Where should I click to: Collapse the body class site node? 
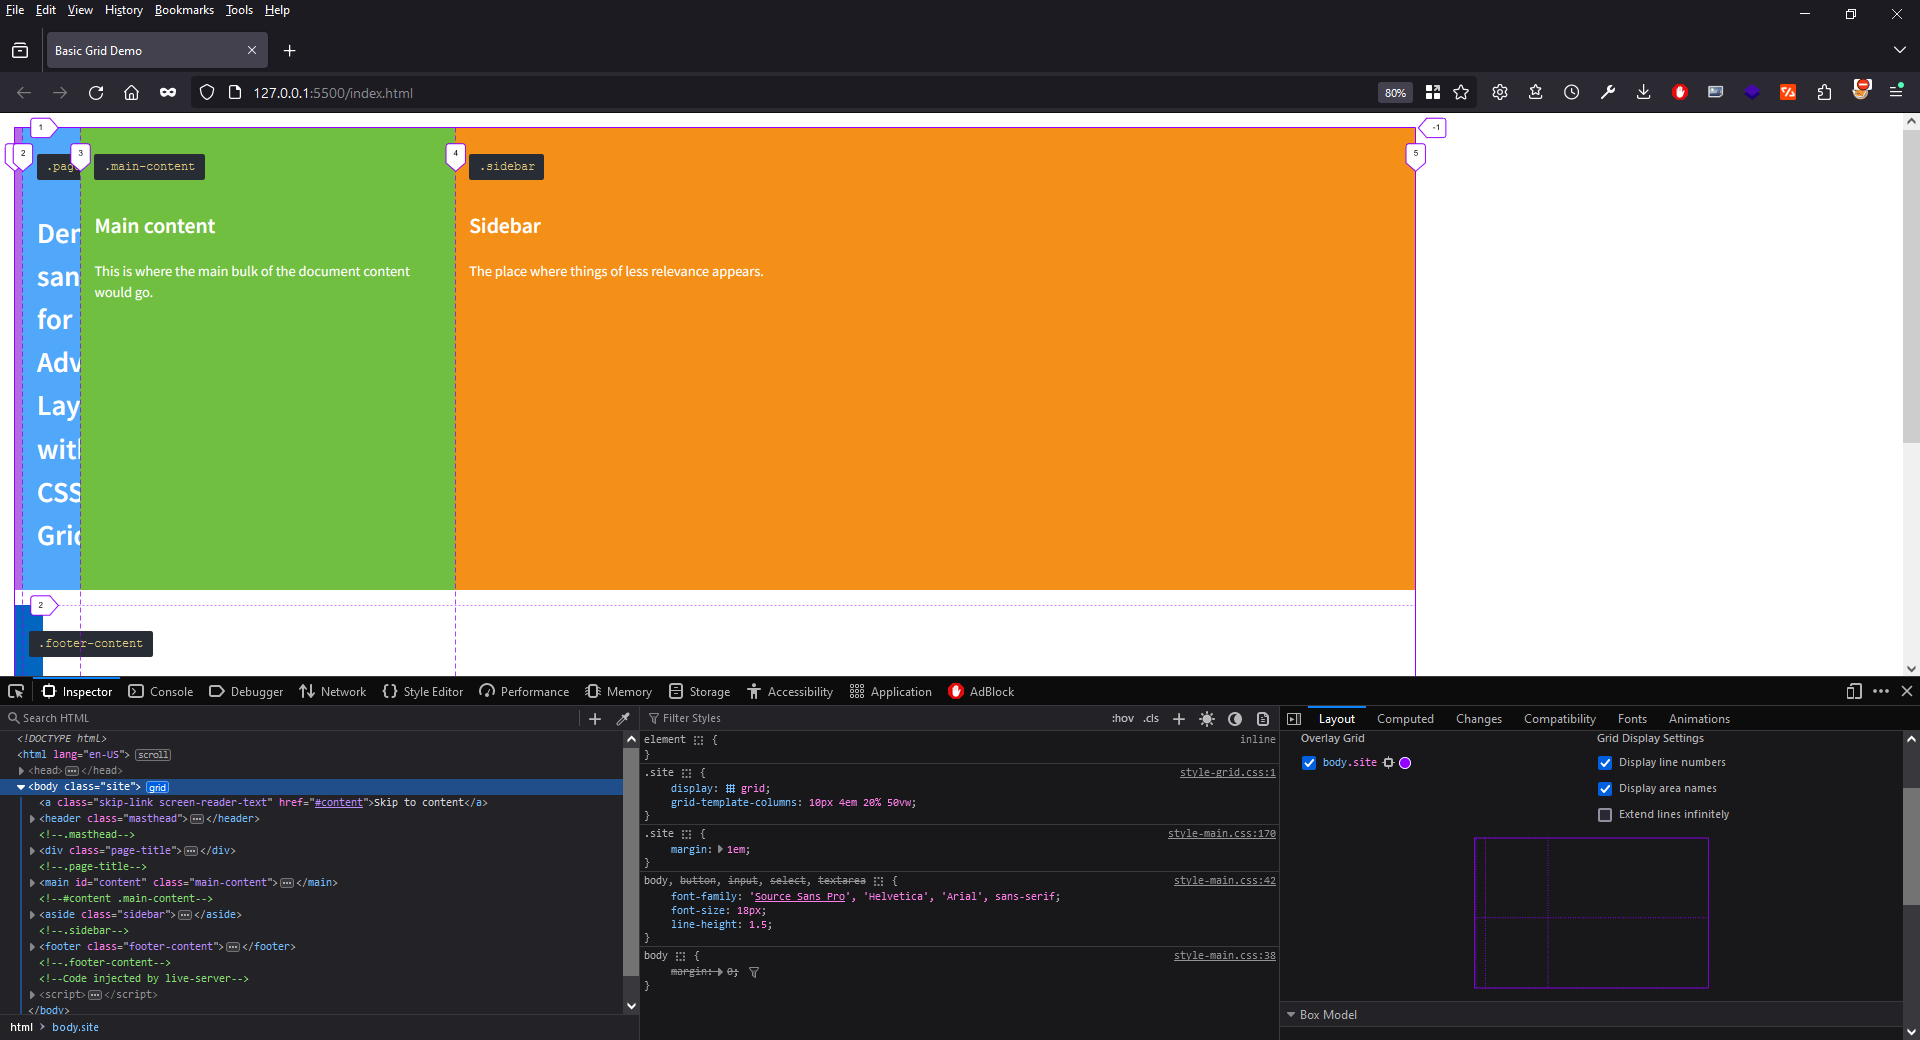21,787
